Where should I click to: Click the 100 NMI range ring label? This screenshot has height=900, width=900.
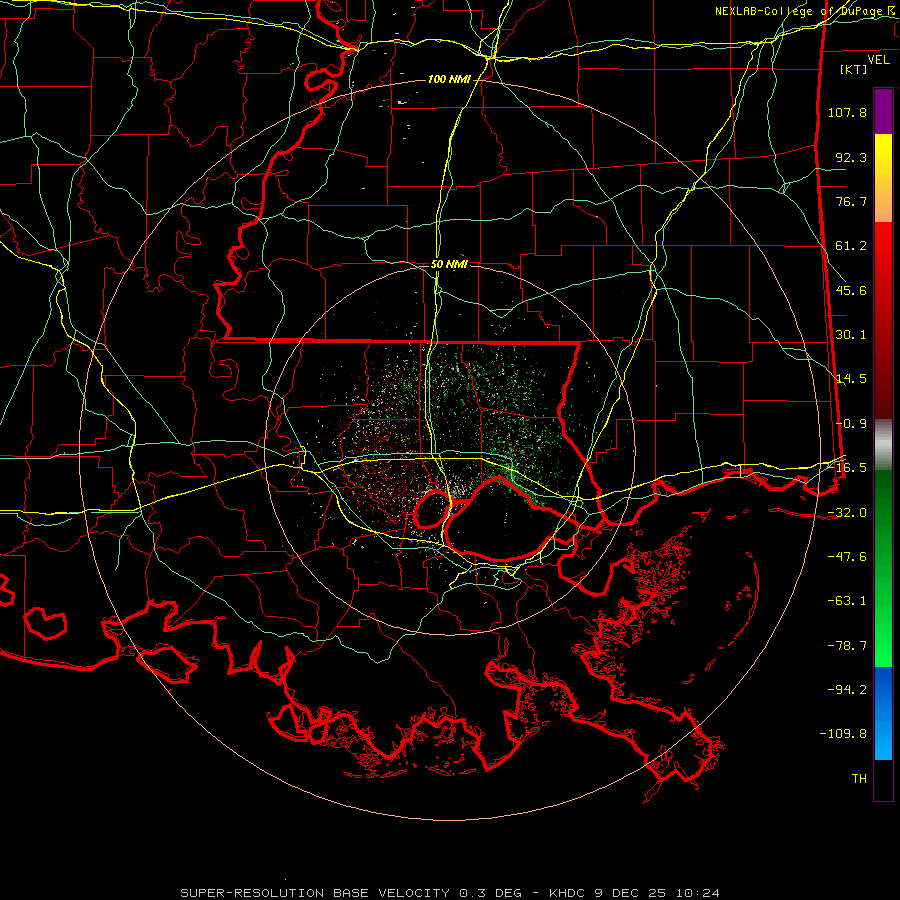(448, 79)
